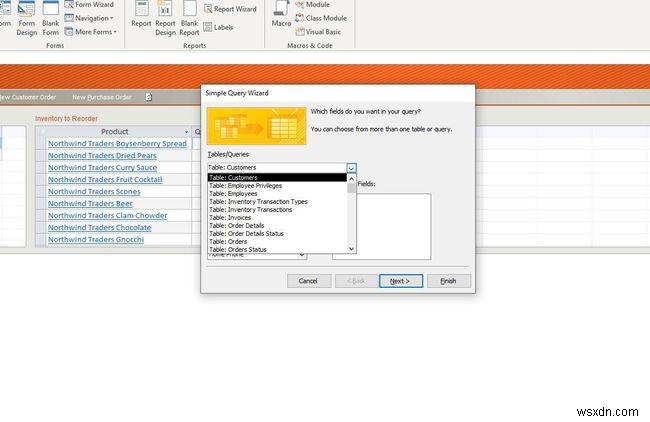Screen dimensions: 650x422
Task: Open Report Design view
Action: (x=165, y=19)
